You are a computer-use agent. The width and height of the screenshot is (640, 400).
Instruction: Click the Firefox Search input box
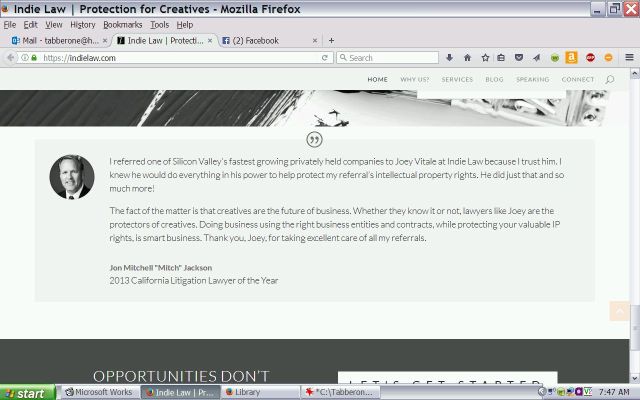(390, 58)
